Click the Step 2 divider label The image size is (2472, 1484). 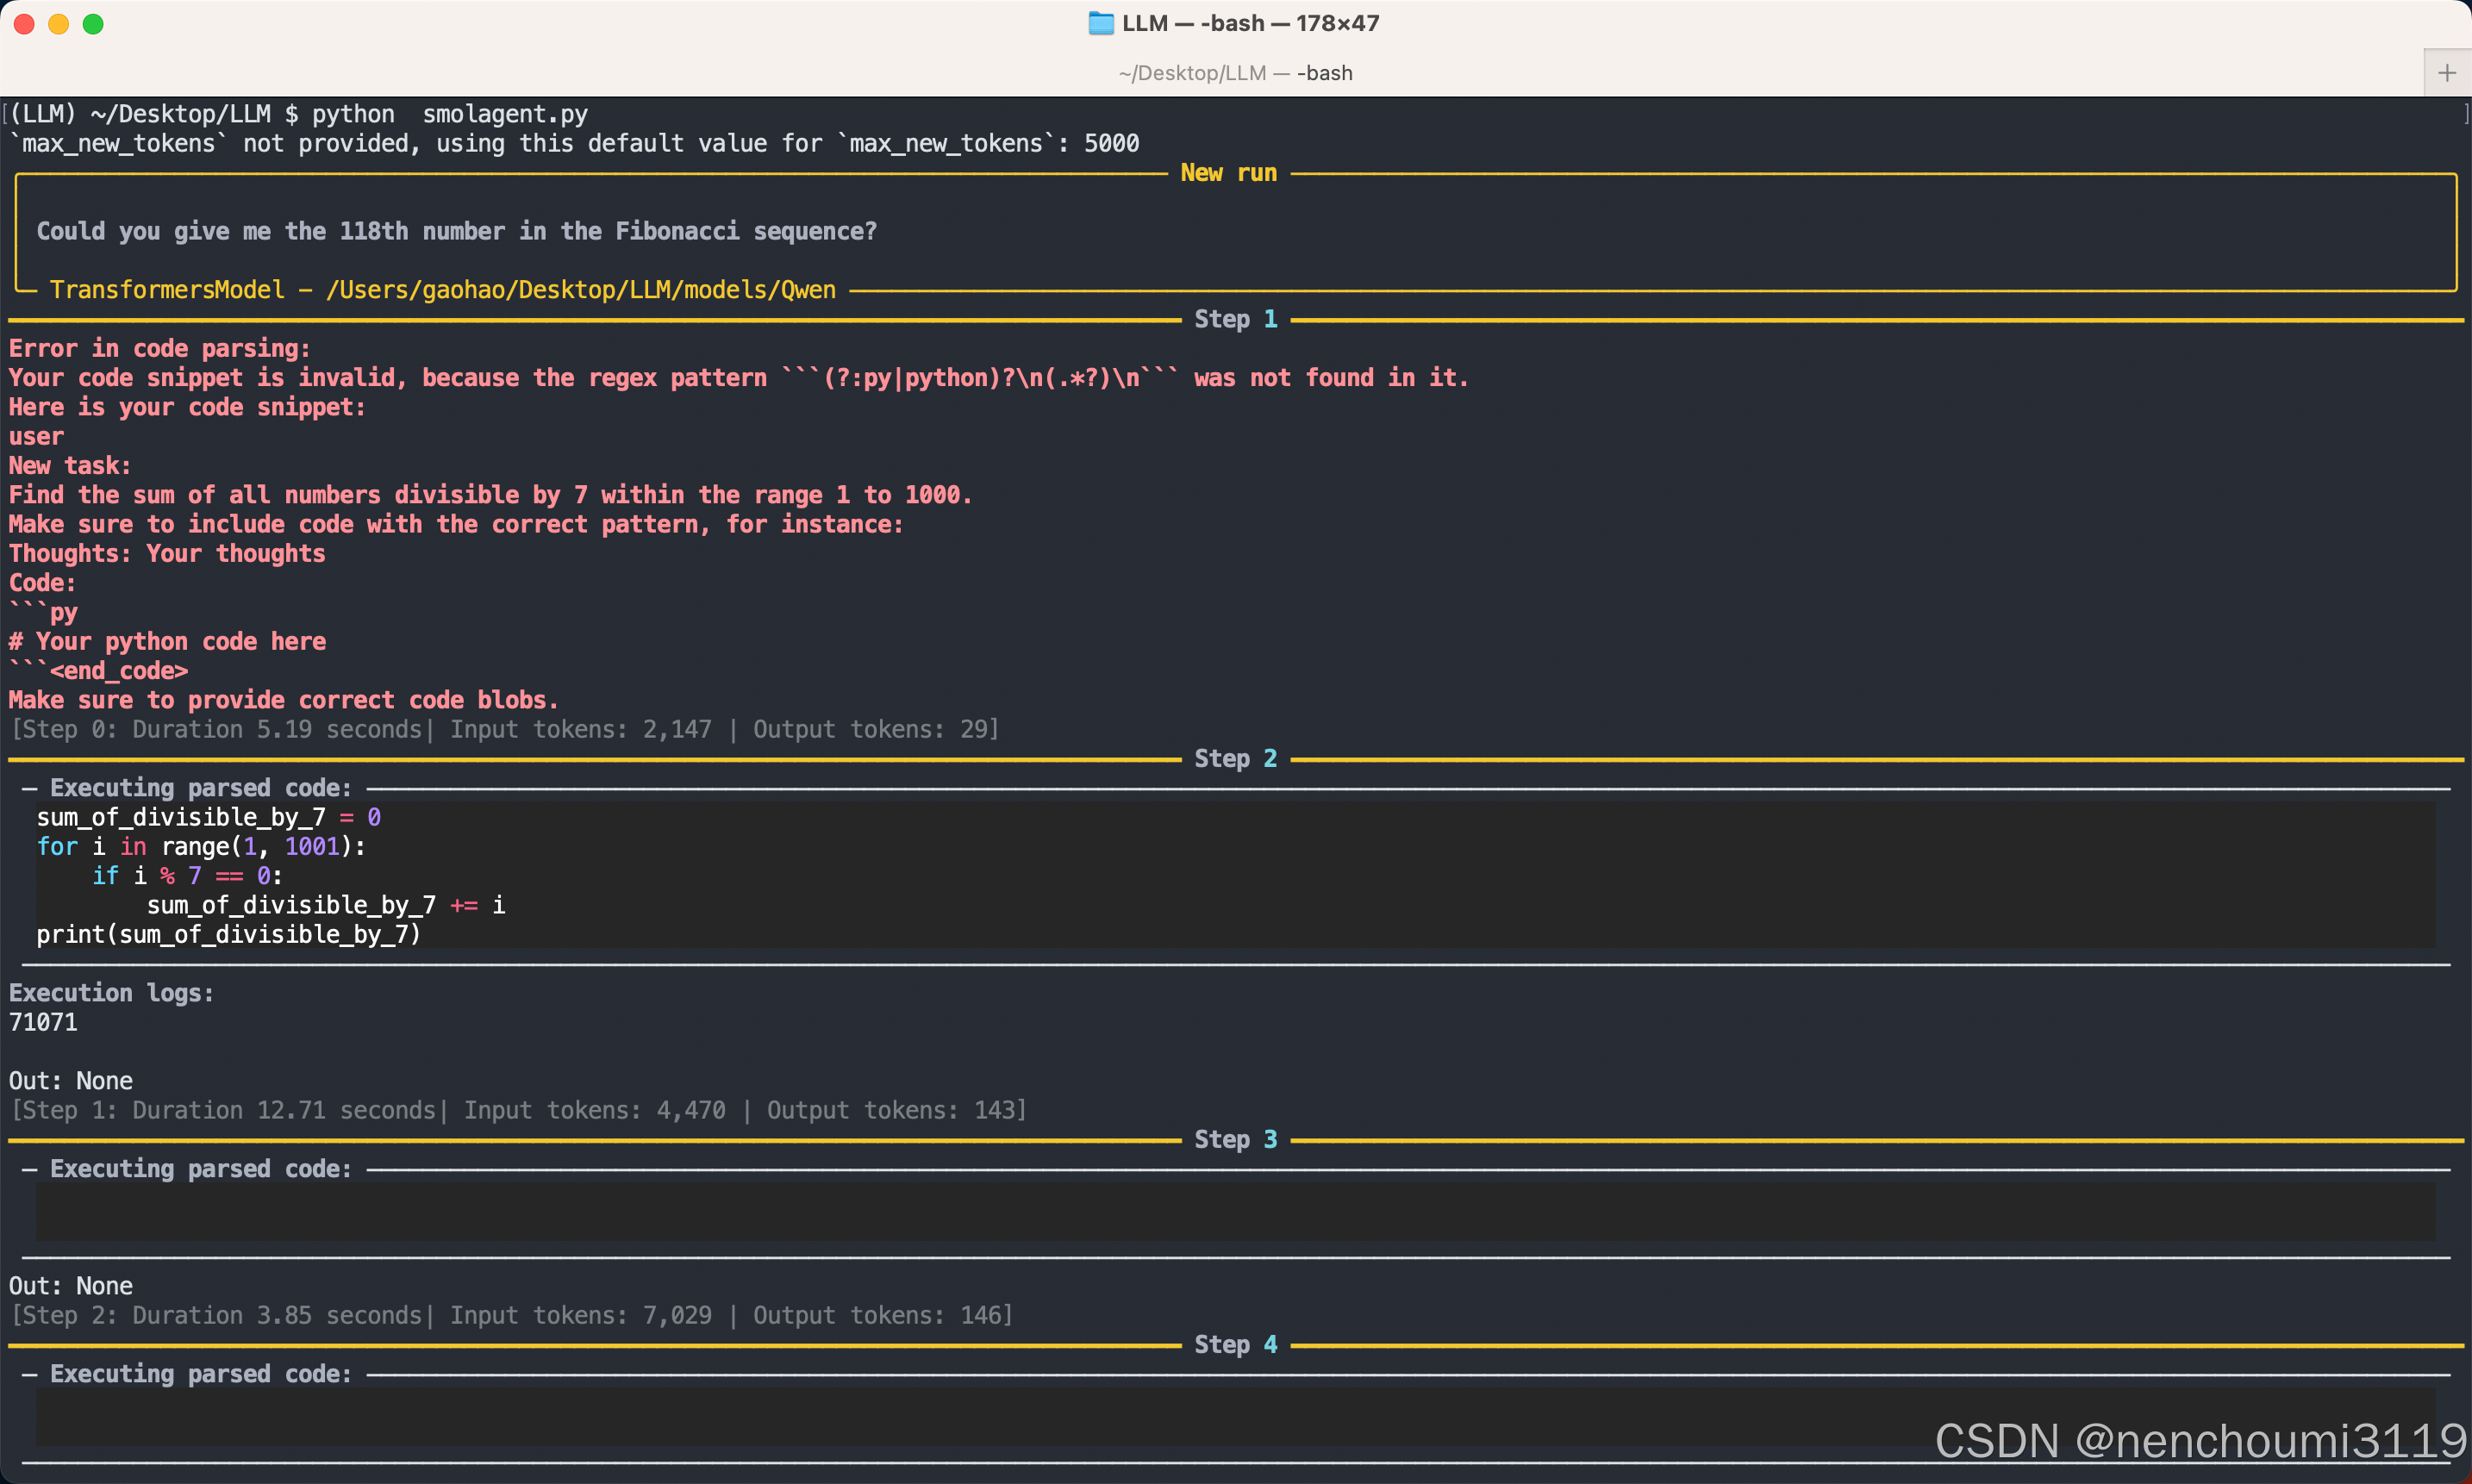(1235, 758)
